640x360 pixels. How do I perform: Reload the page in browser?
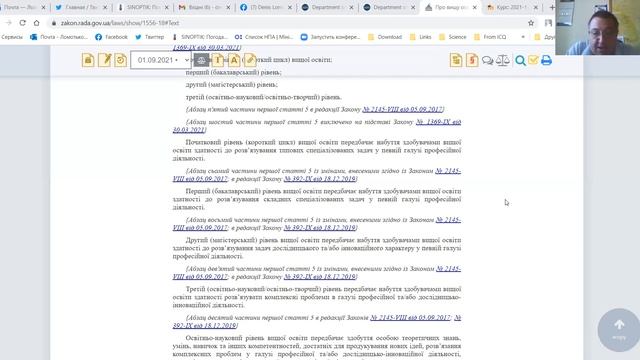pyautogui.click(x=22, y=23)
